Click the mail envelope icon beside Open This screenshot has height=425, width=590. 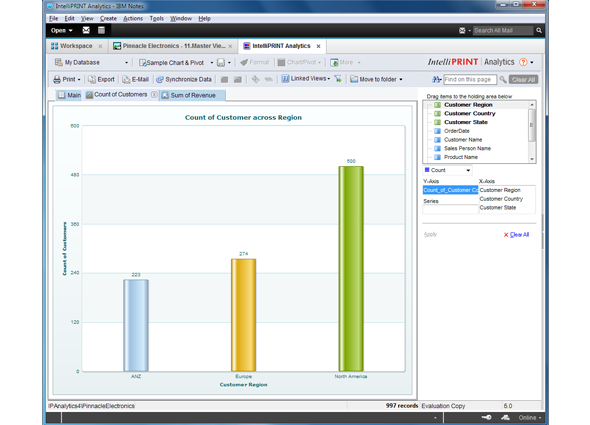[86, 30]
